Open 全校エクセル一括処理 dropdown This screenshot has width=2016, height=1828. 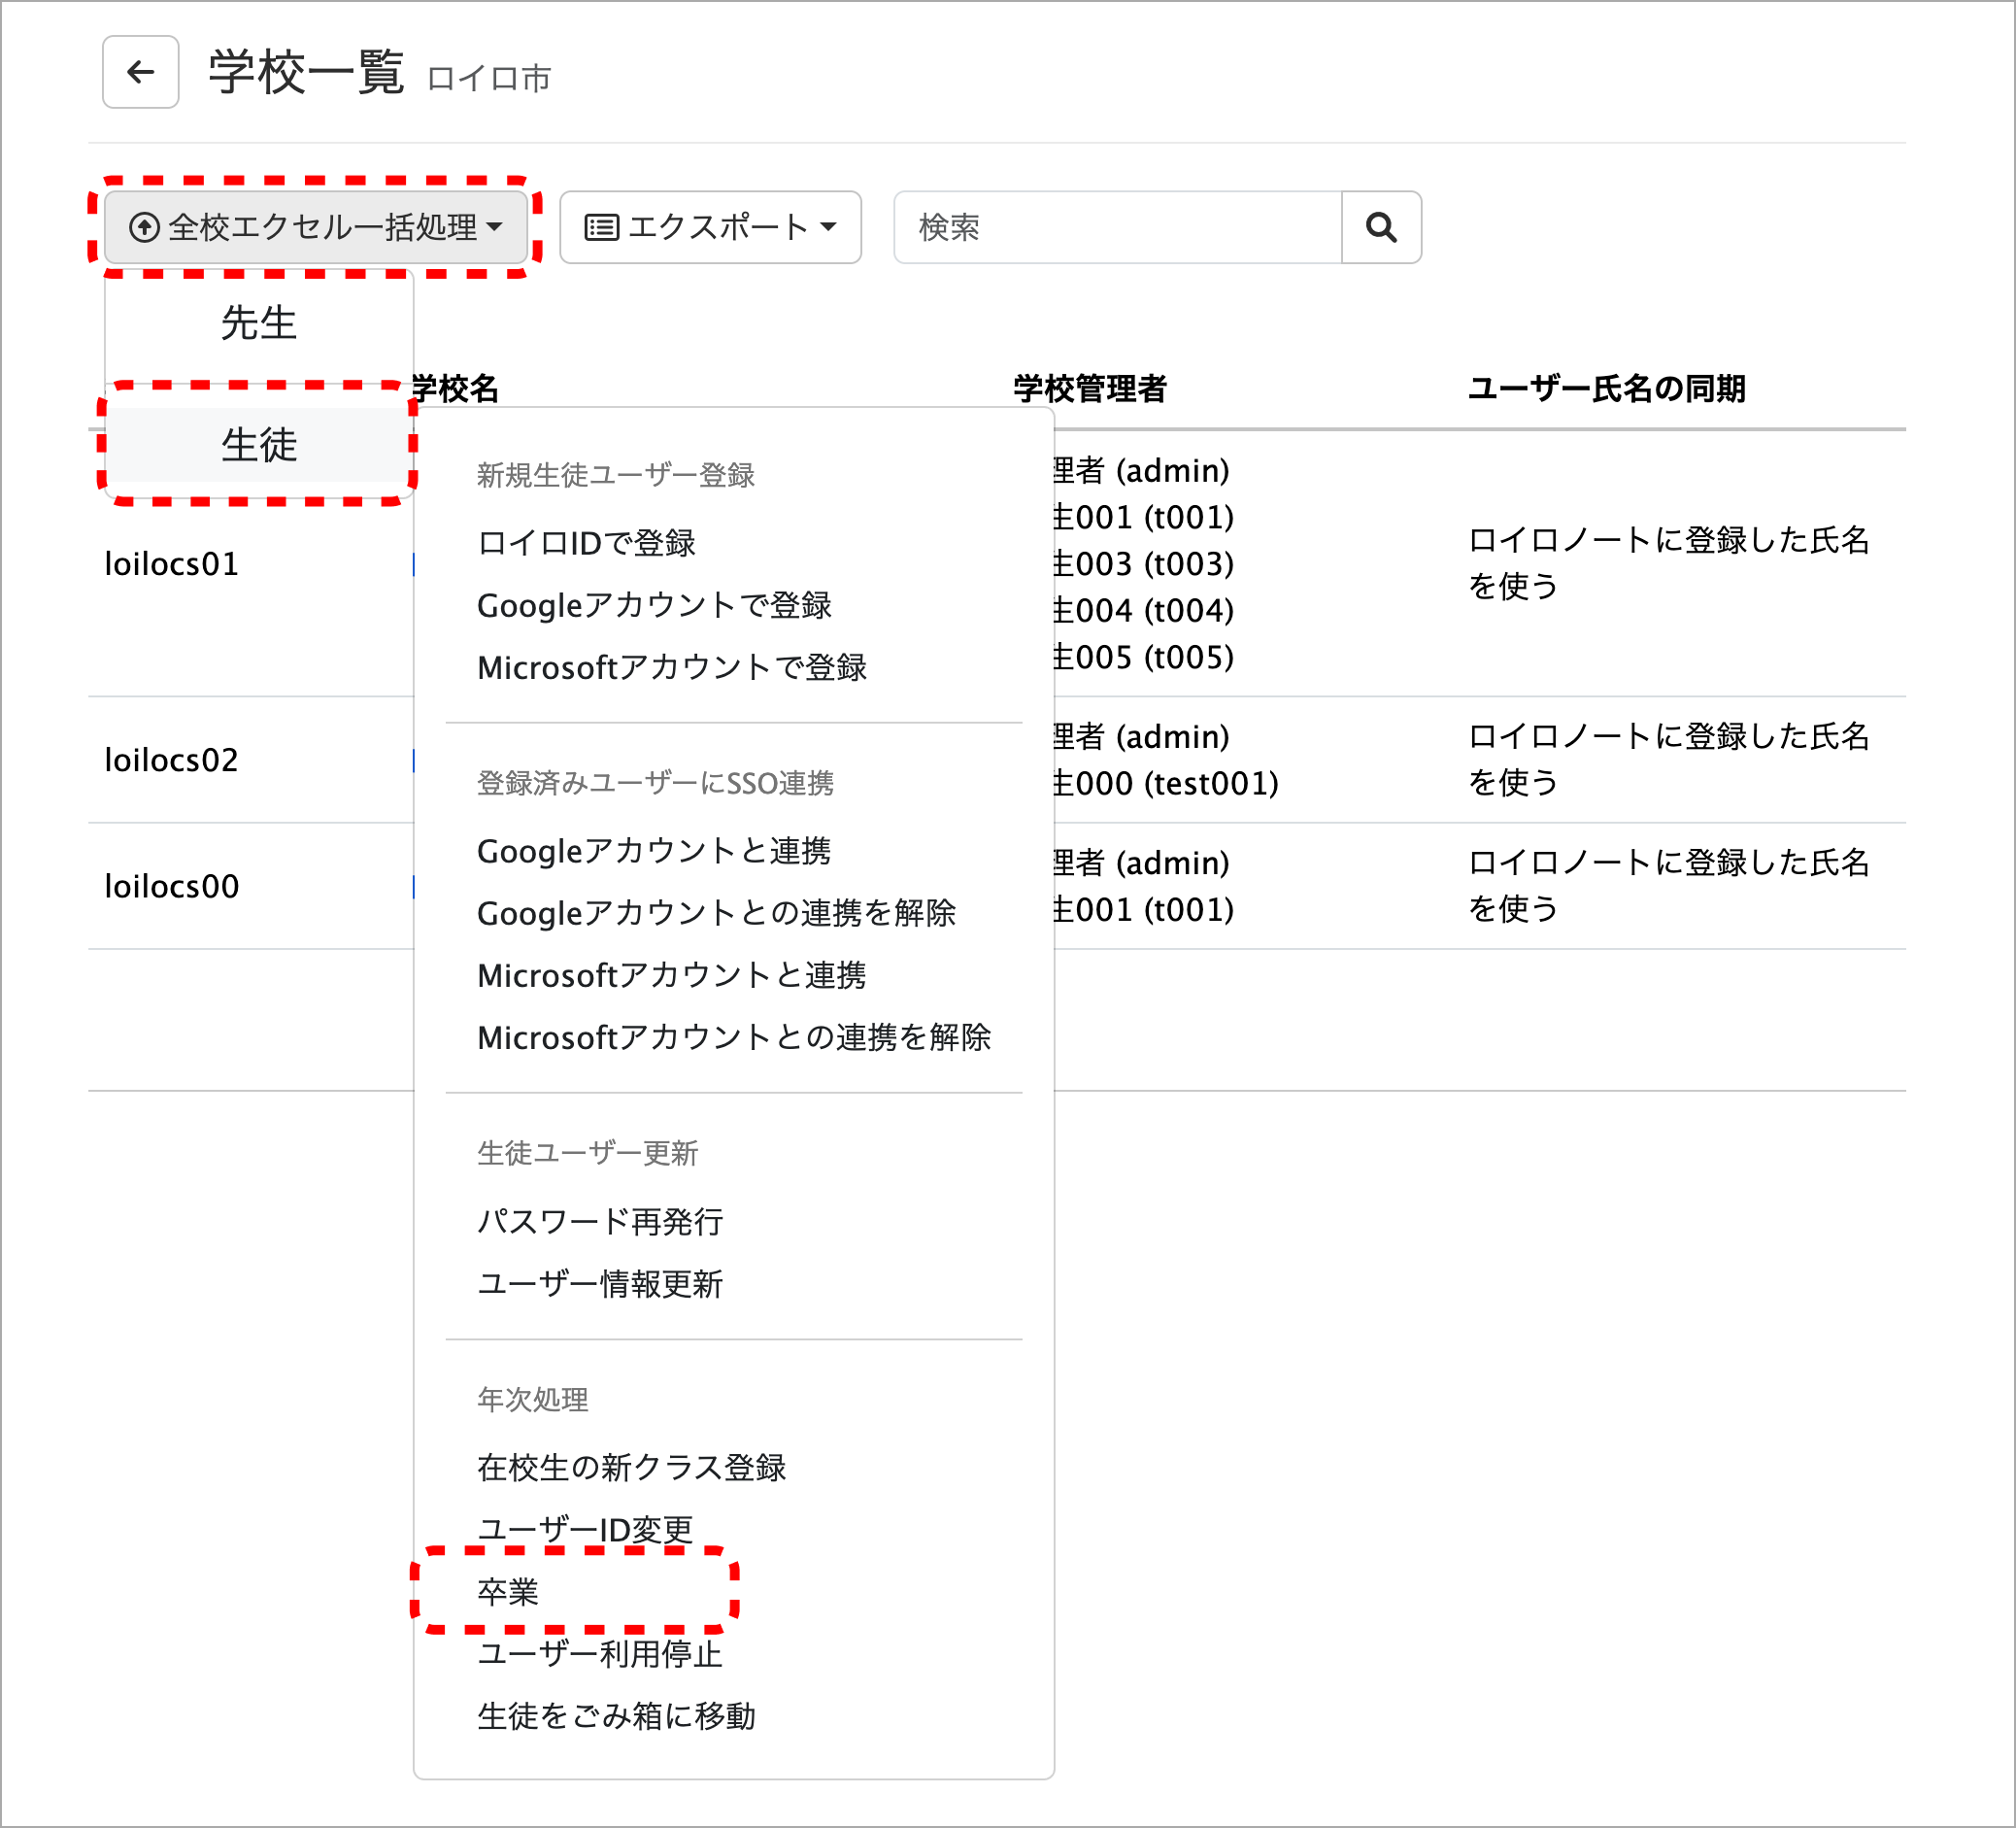[x=316, y=228]
